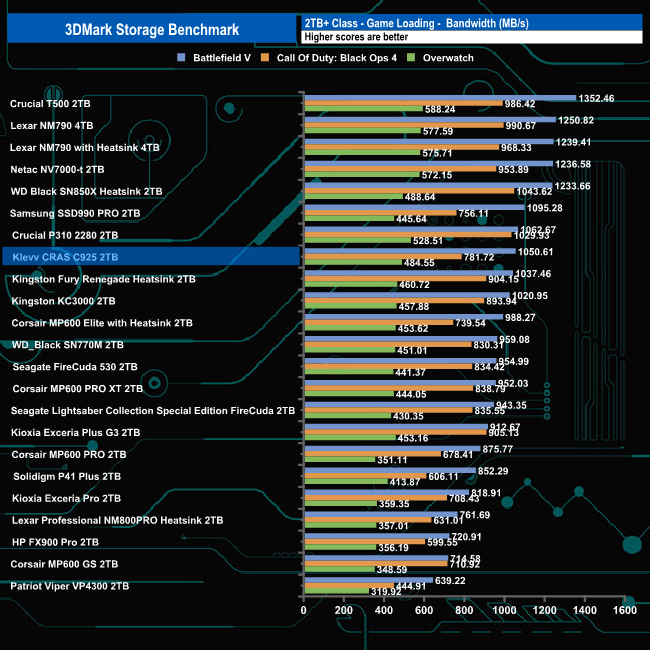This screenshot has width=650, height=650.
Task: Select the 852.29 Solidigm P41 Plus value
Action: (493, 471)
